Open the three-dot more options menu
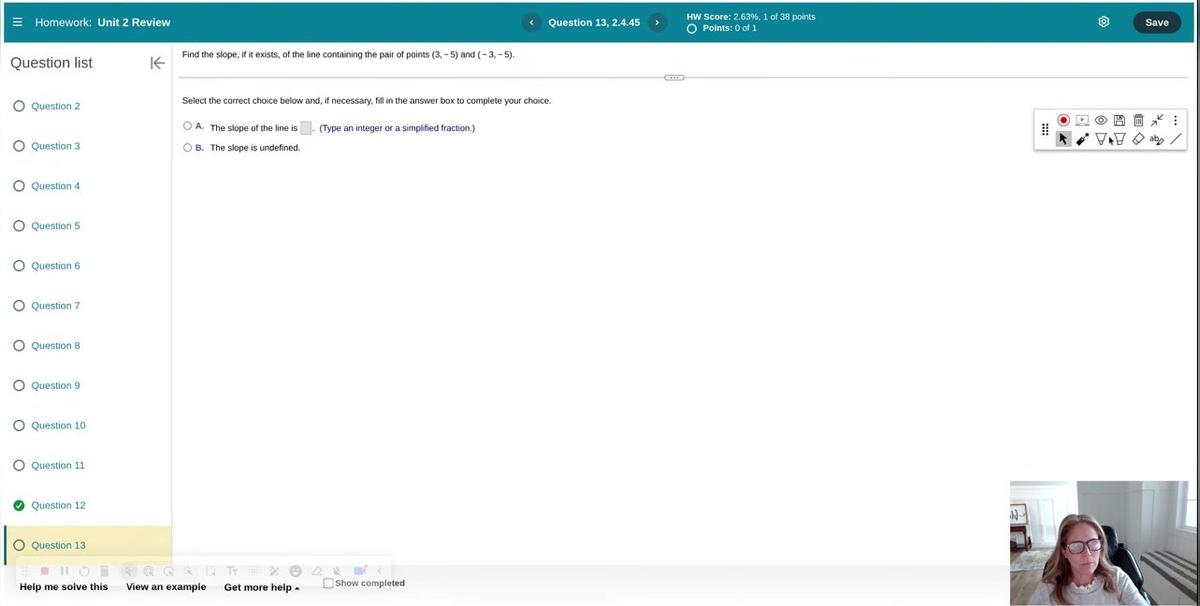The image size is (1200, 606). pyautogui.click(x=1175, y=120)
